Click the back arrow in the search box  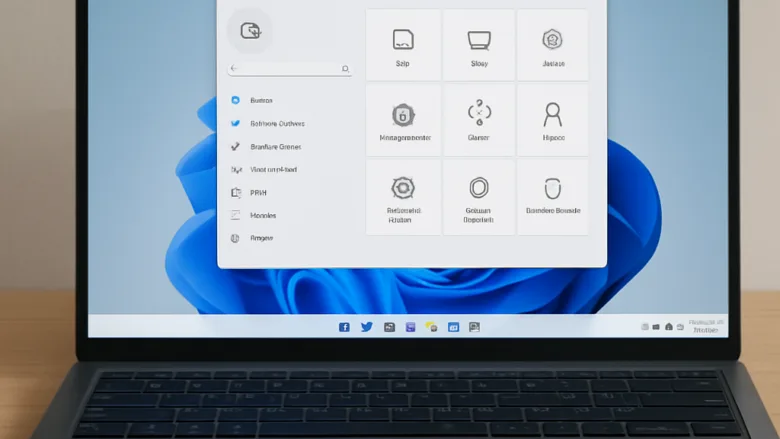pos(234,68)
